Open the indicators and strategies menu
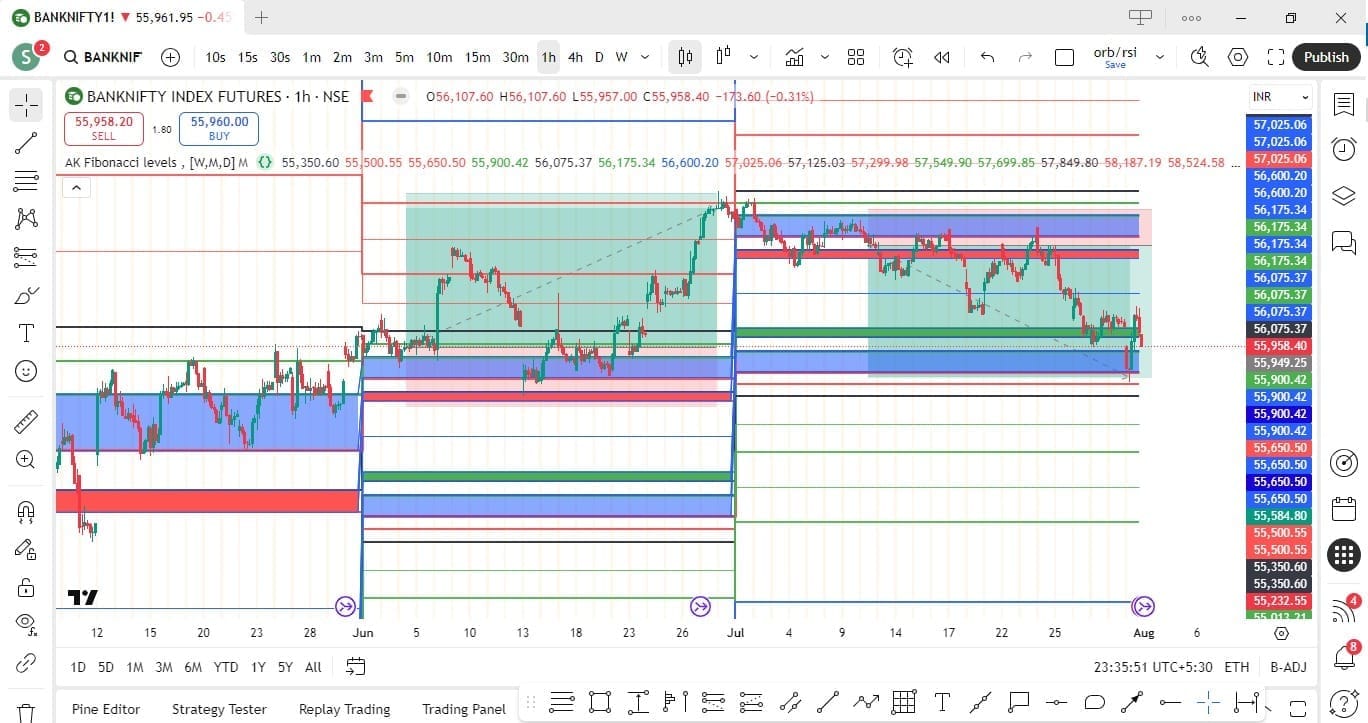 tap(795, 57)
